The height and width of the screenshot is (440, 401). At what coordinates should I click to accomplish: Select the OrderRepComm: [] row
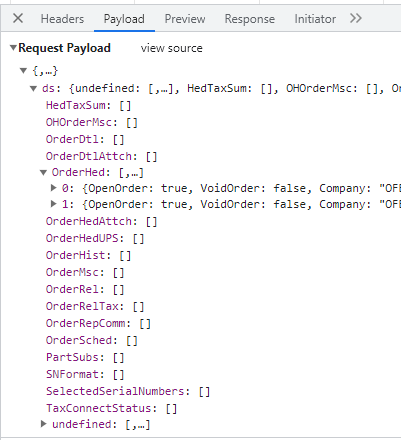pos(98,323)
